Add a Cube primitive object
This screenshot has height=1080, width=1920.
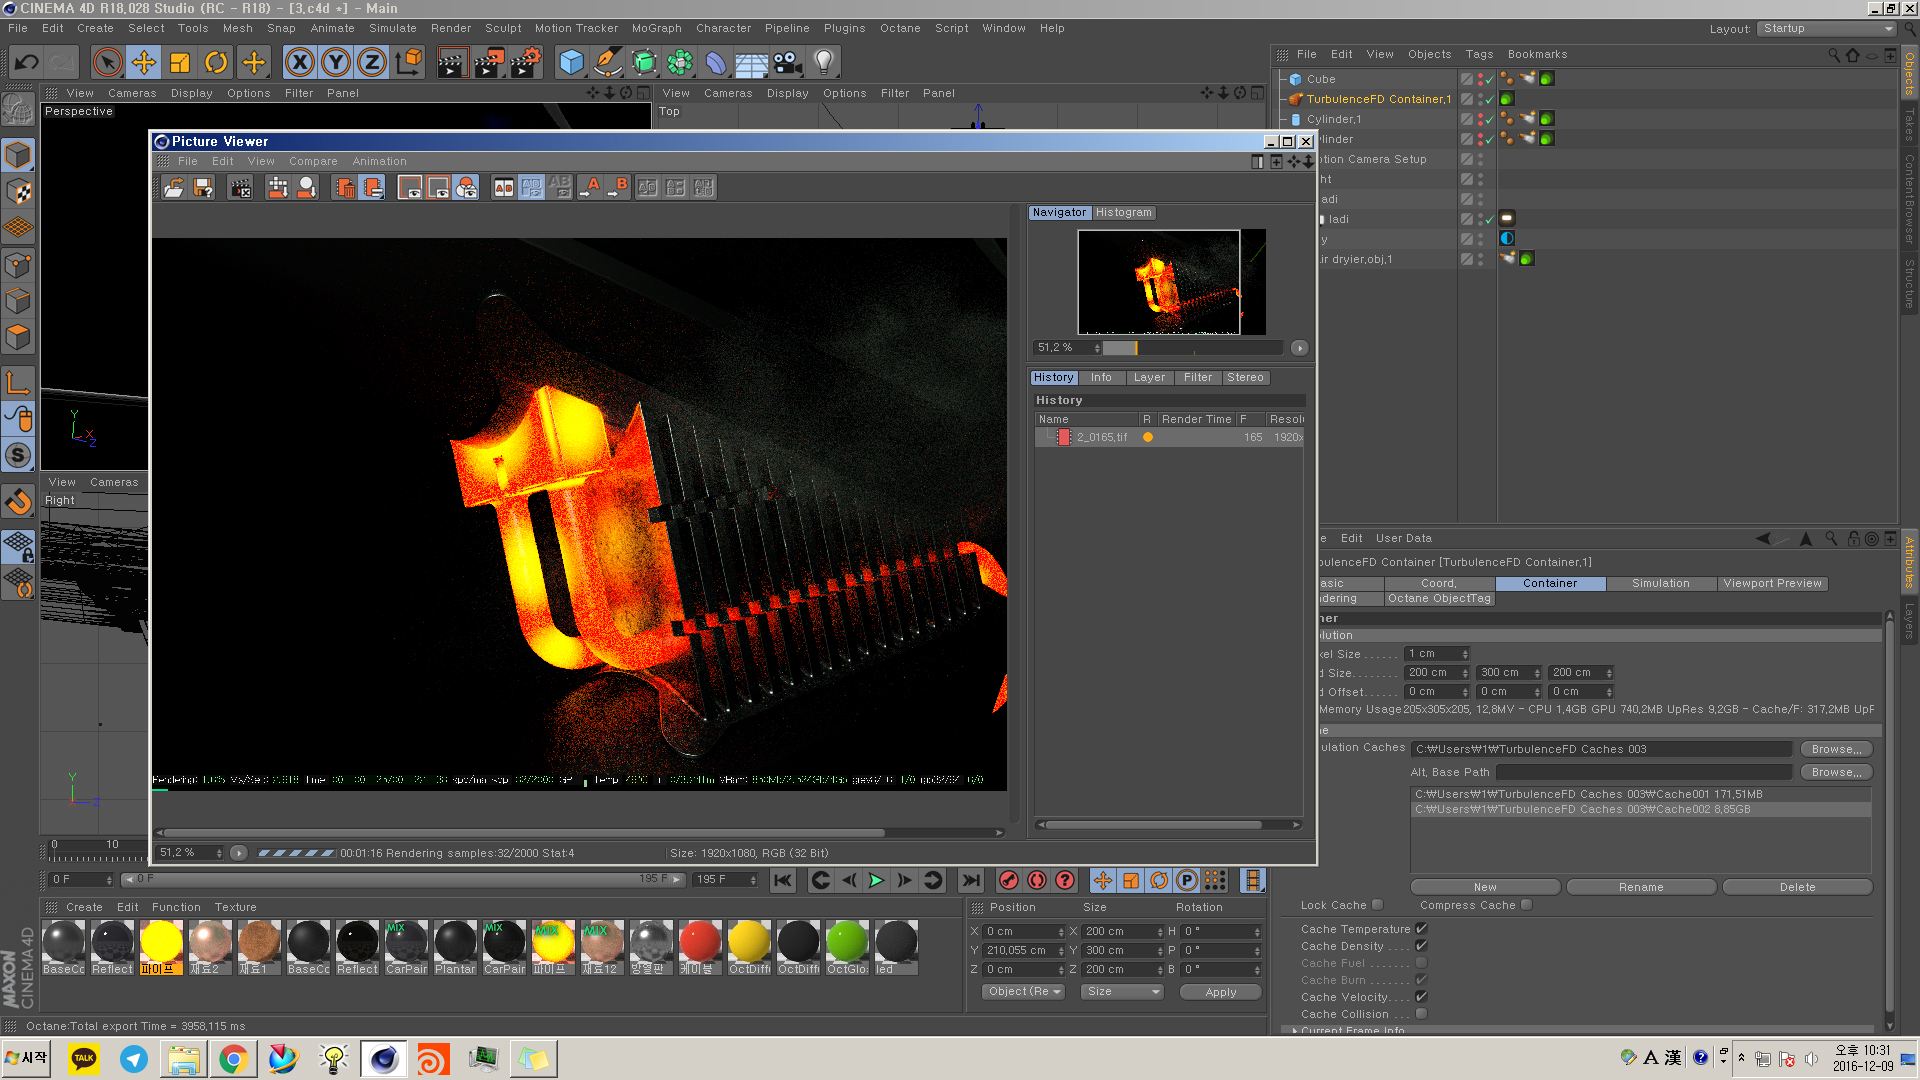[x=572, y=62]
